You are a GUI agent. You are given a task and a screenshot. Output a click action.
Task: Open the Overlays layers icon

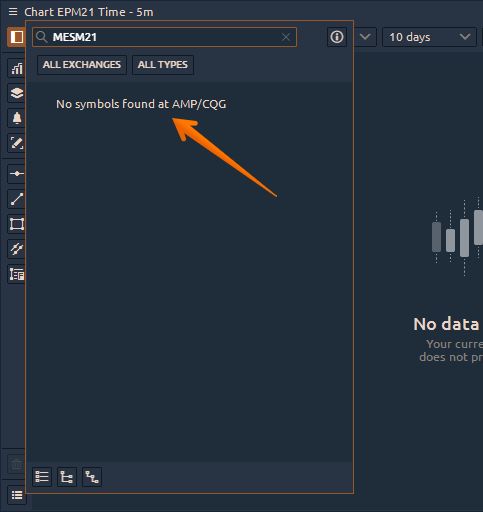(x=17, y=93)
